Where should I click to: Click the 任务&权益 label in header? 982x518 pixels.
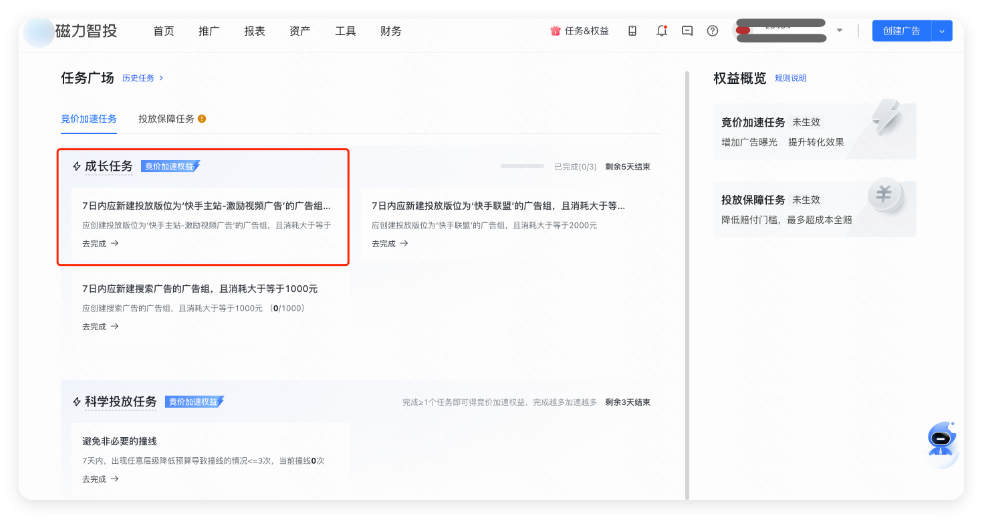pos(586,31)
